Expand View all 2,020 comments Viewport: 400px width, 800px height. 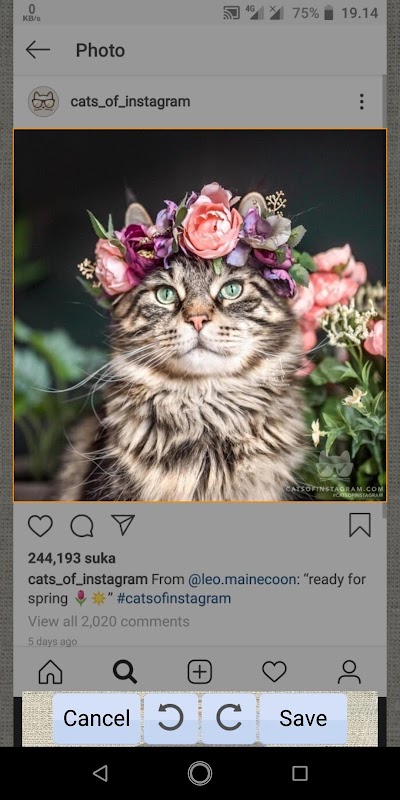[x=109, y=621]
